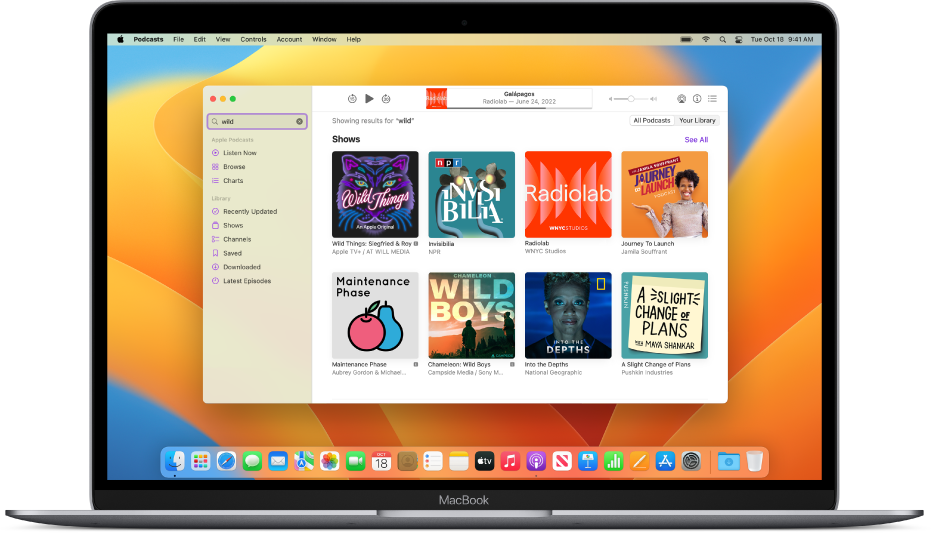Open the File menu
Viewport: 932px width, 536px height.
178,39
